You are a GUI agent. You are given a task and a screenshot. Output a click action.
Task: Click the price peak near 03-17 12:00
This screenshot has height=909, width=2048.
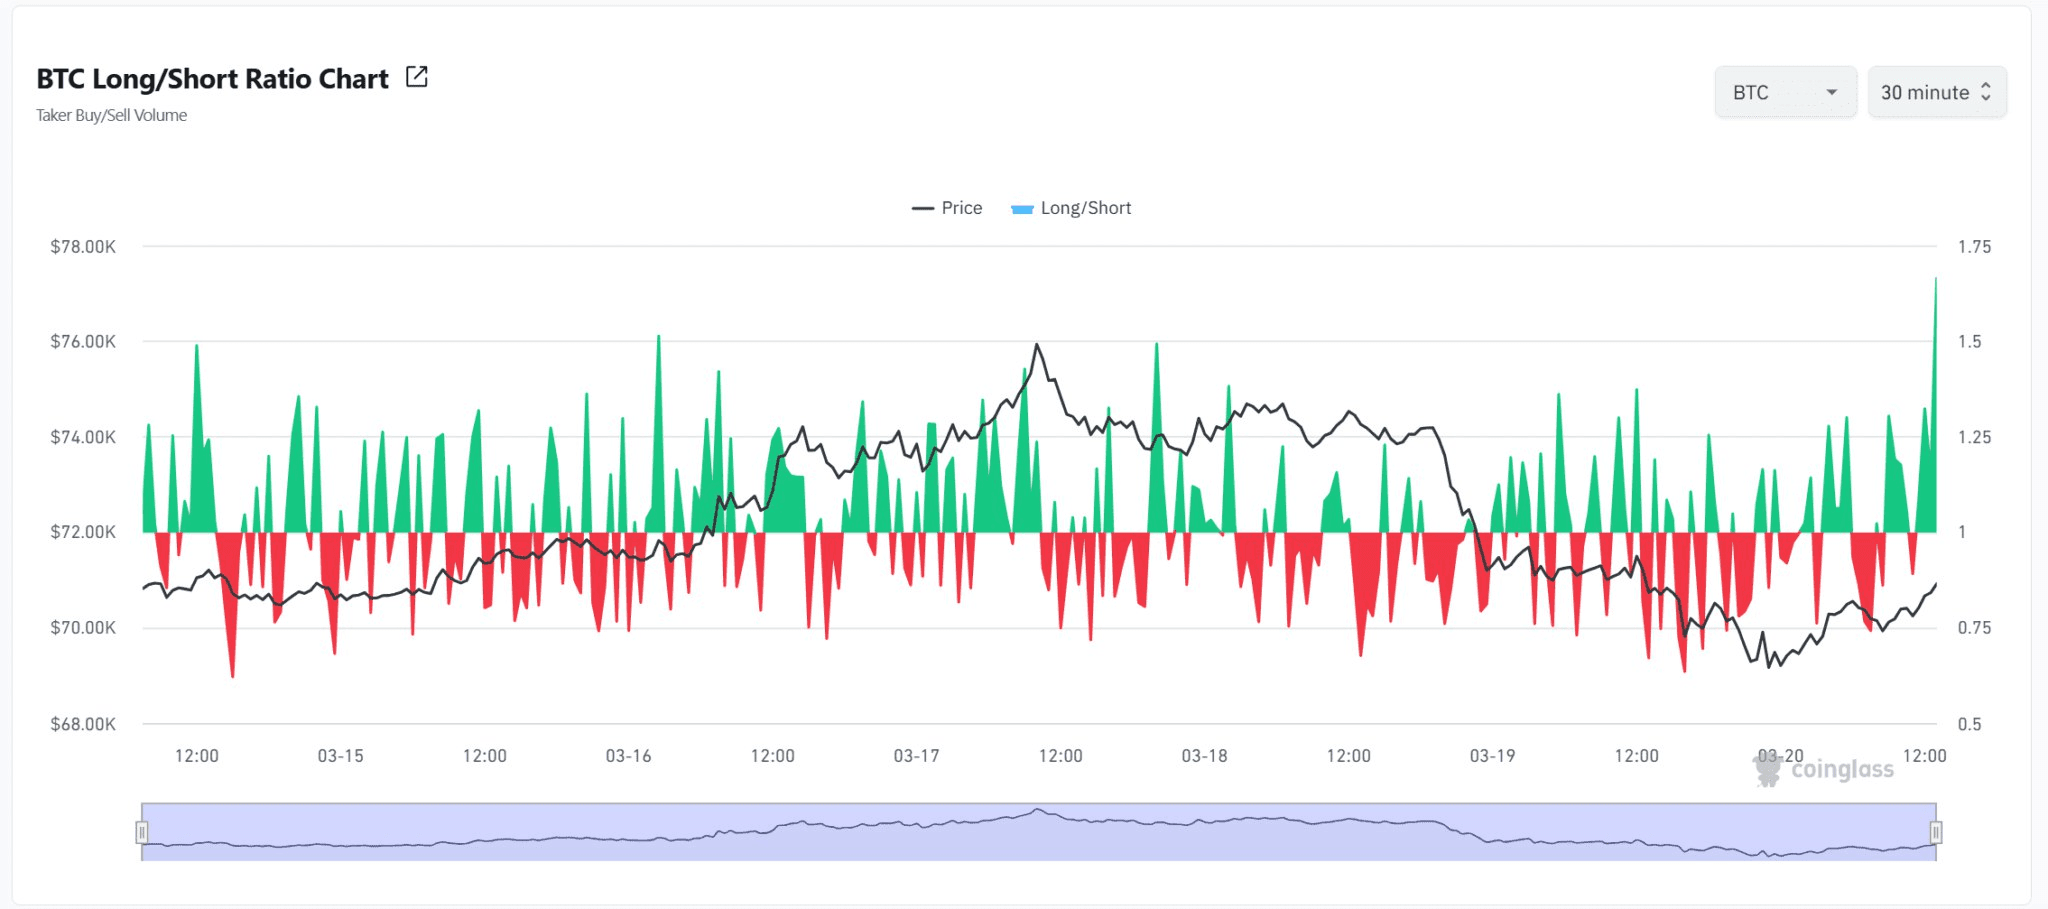click(1037, 346)
